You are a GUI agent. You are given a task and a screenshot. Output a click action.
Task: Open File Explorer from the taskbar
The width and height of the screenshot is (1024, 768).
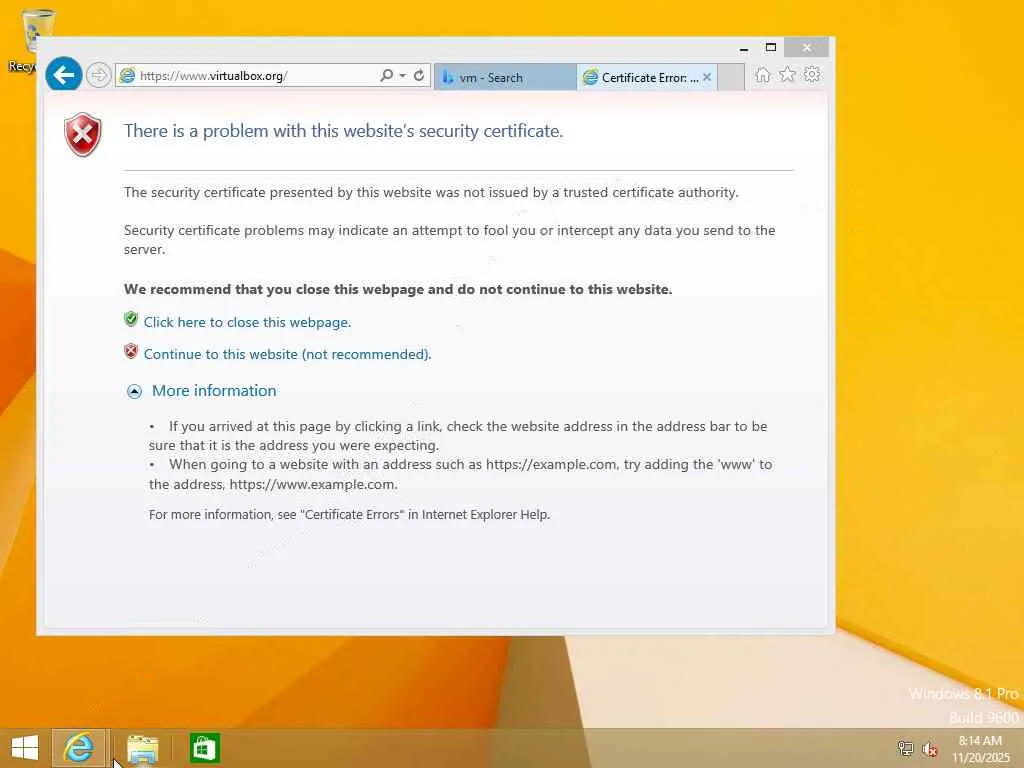(x=142, y=749)
